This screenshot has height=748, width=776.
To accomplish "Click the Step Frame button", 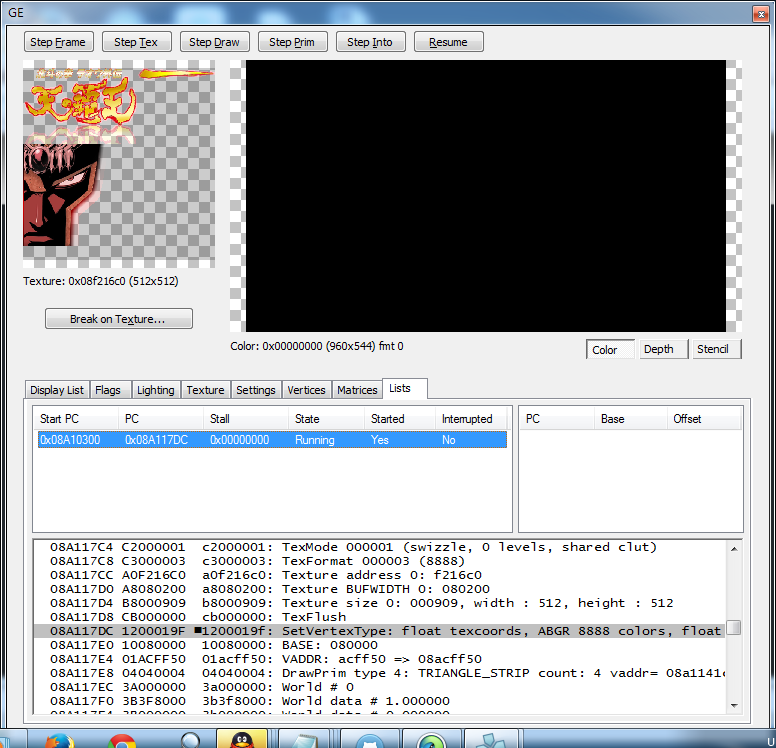I will pos(59,42).
